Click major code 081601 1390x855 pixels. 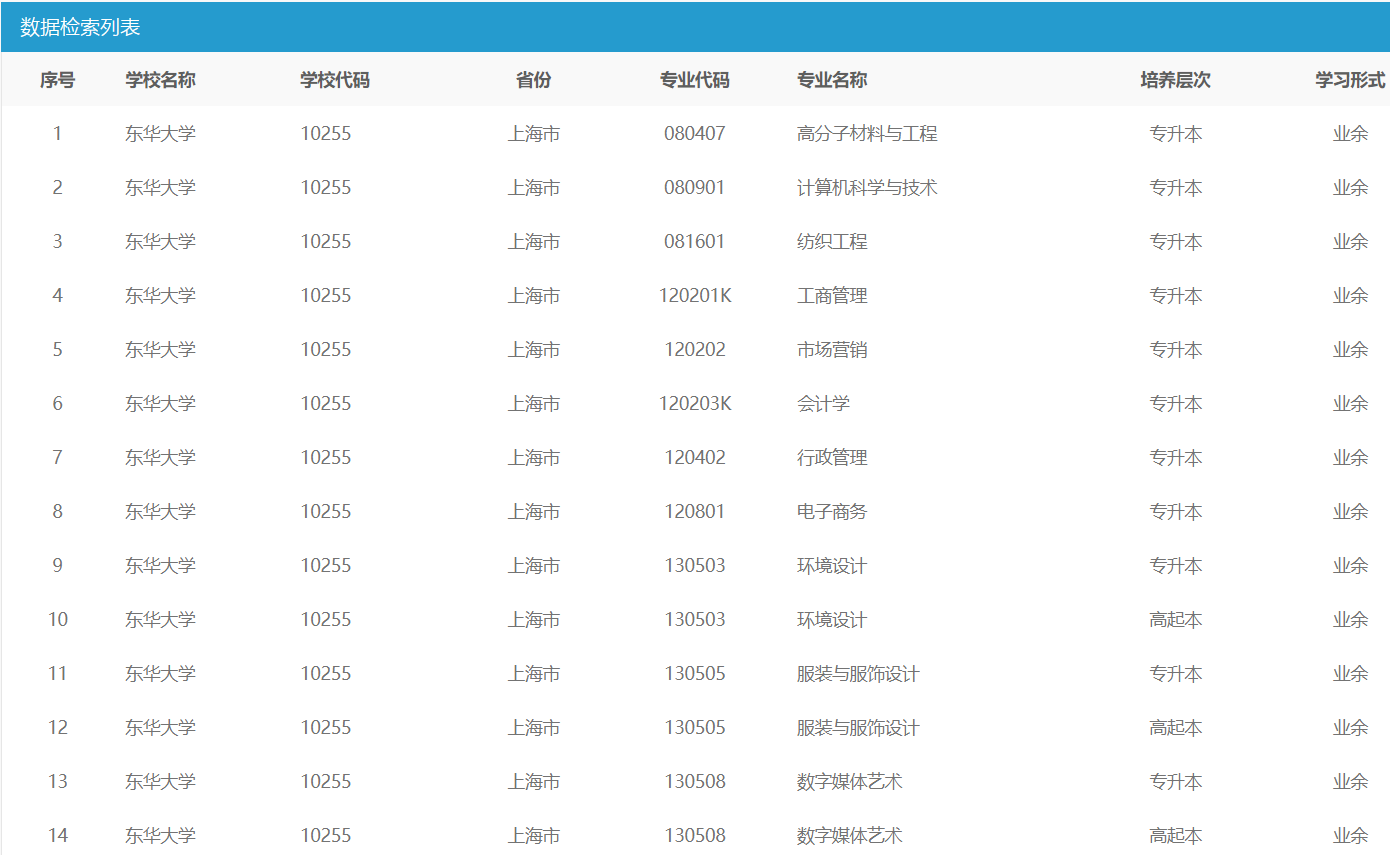point(695,242)
